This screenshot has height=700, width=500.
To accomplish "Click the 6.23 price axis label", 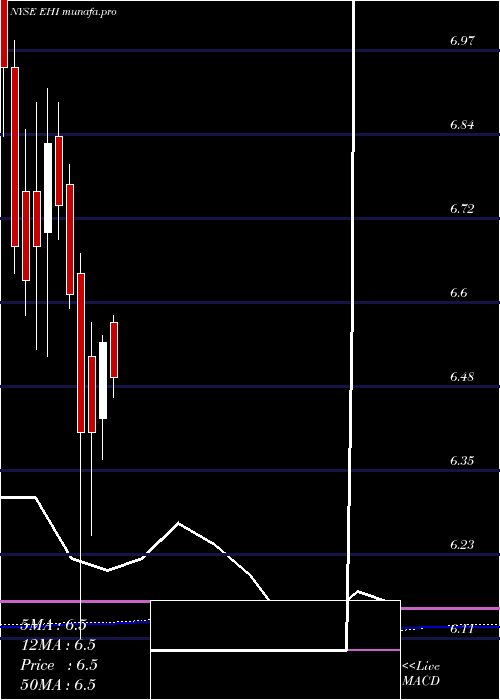I will click(x=462, y=545).
